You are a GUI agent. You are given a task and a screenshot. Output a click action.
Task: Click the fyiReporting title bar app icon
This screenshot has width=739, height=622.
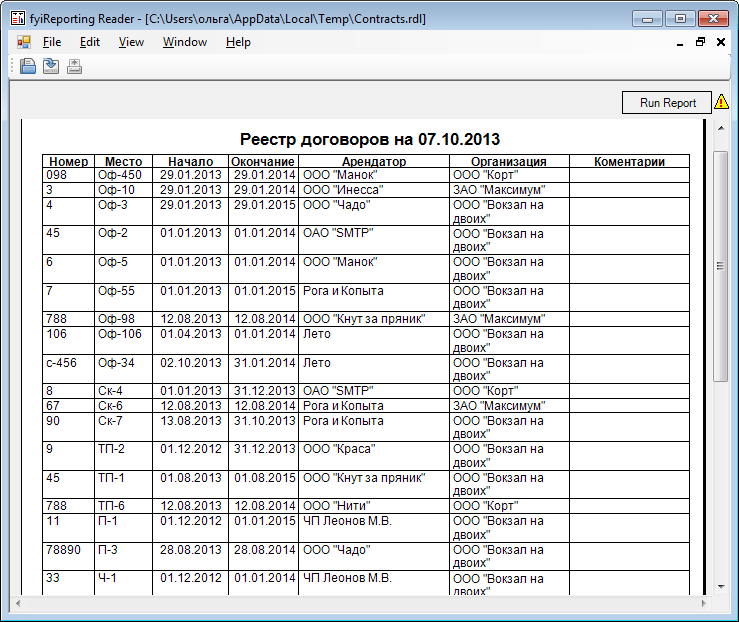17,18
